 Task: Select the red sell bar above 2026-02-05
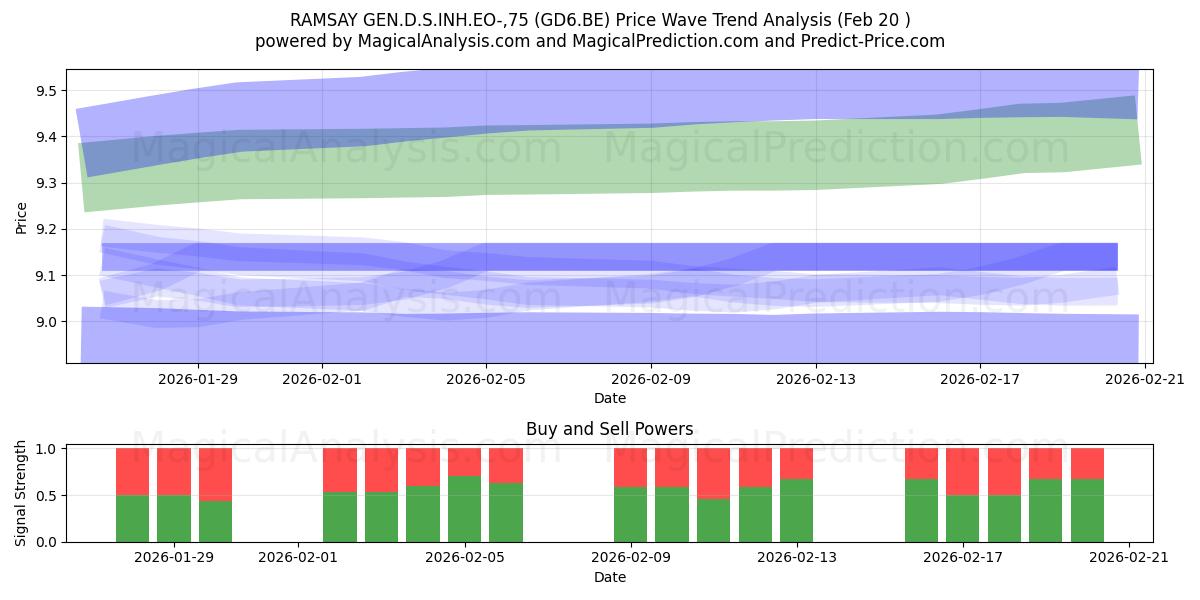tap(465, 462)
